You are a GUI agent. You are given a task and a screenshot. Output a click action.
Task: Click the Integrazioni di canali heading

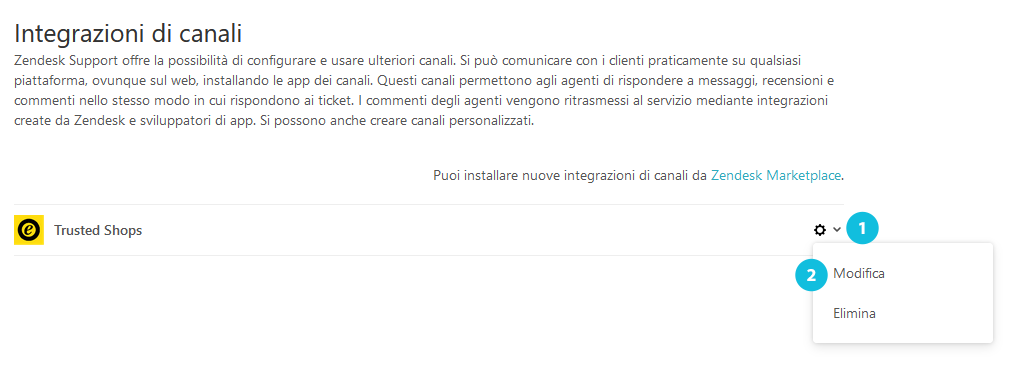point(128,33)
